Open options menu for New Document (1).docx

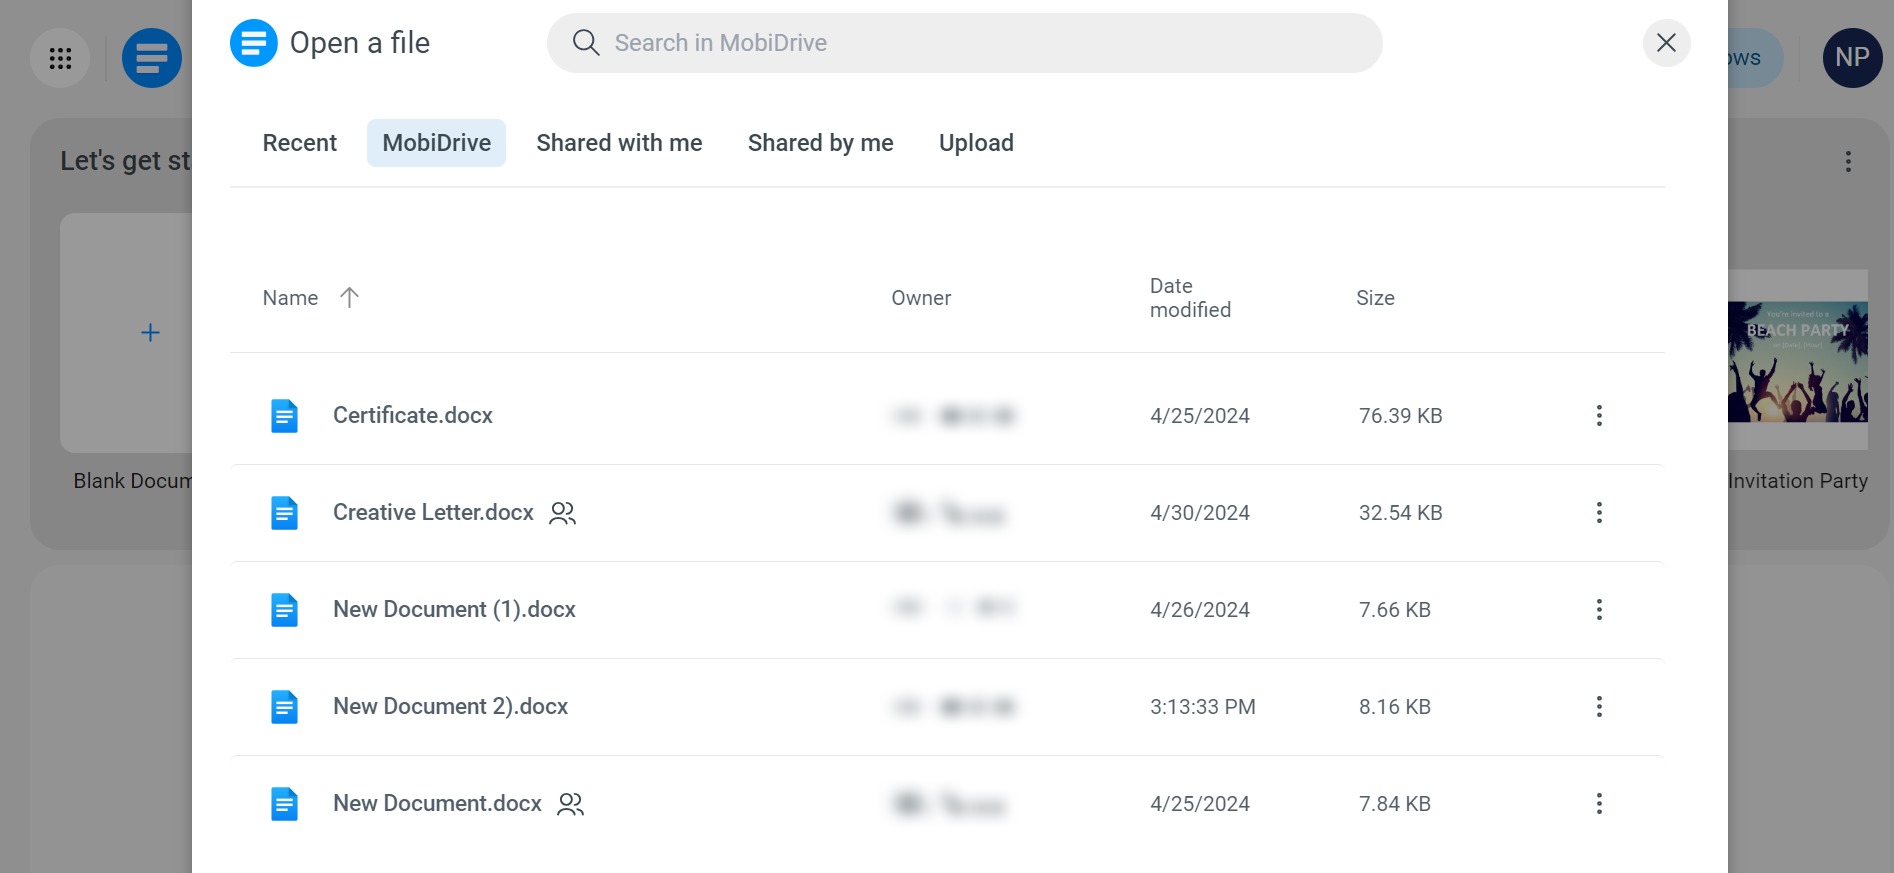point(1599,609)
